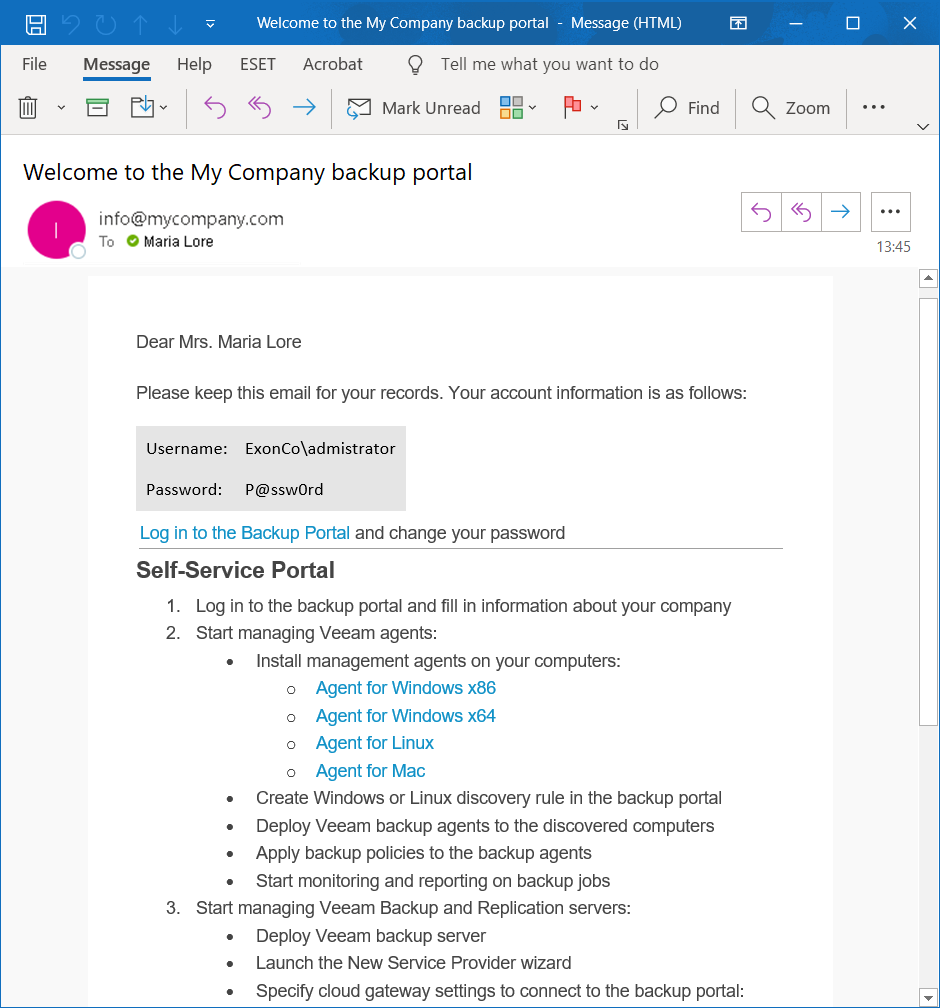Archive this email using the archive icon

(x=98, y=107)
